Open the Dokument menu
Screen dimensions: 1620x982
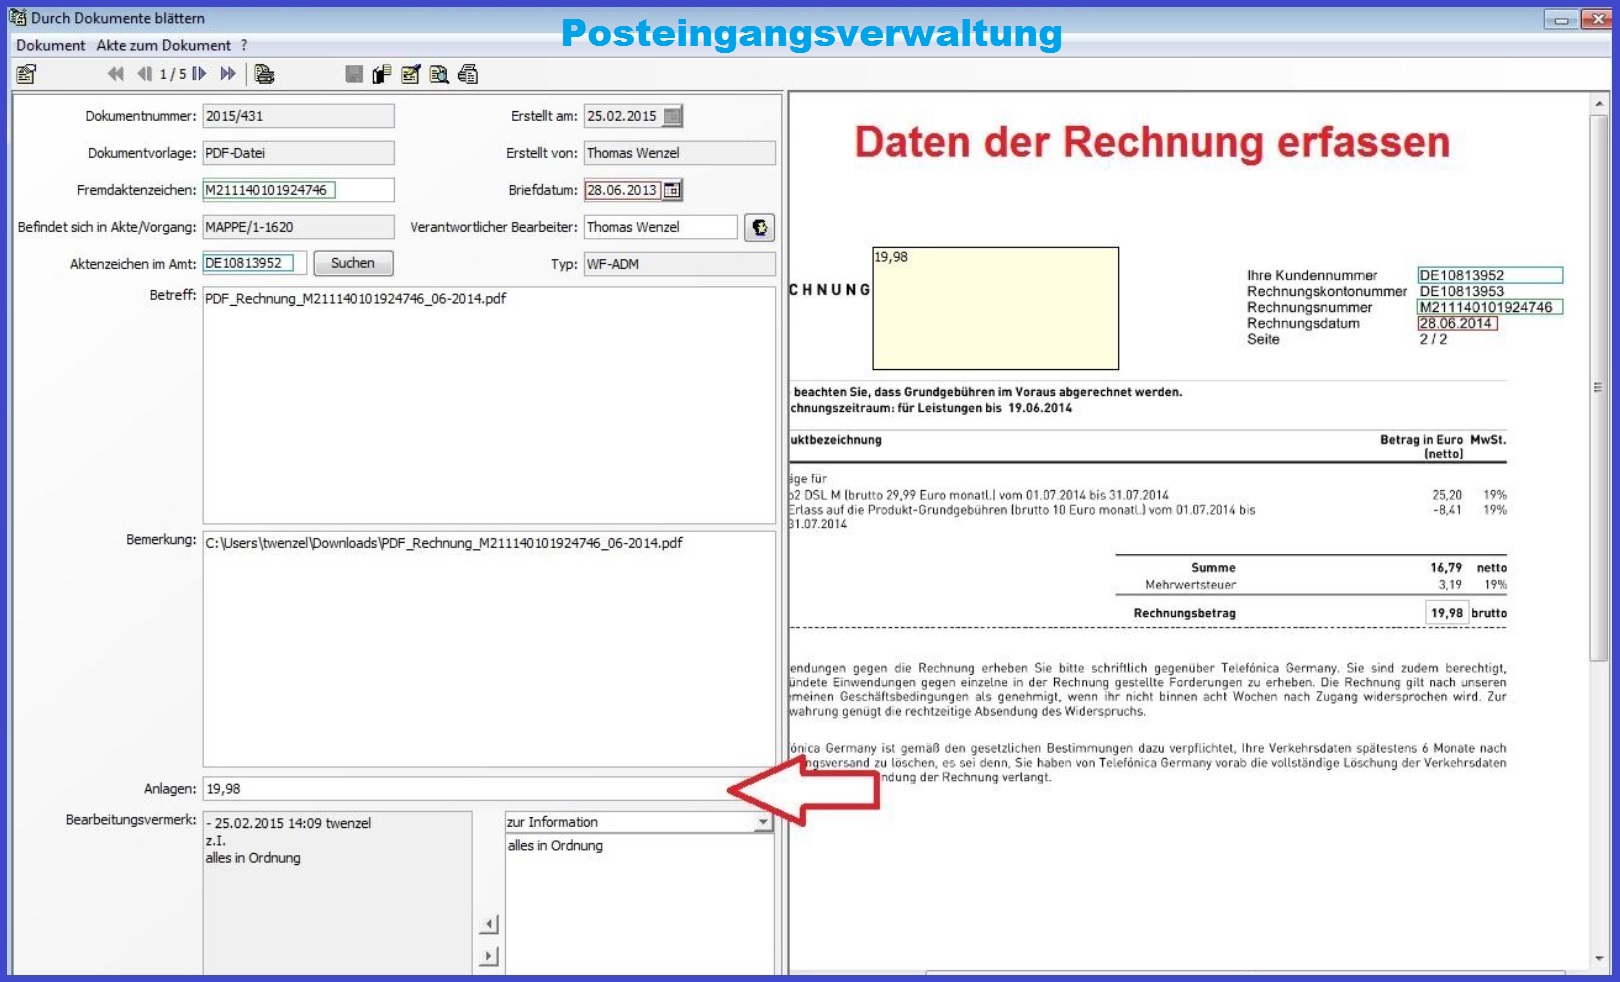[50, 45]
